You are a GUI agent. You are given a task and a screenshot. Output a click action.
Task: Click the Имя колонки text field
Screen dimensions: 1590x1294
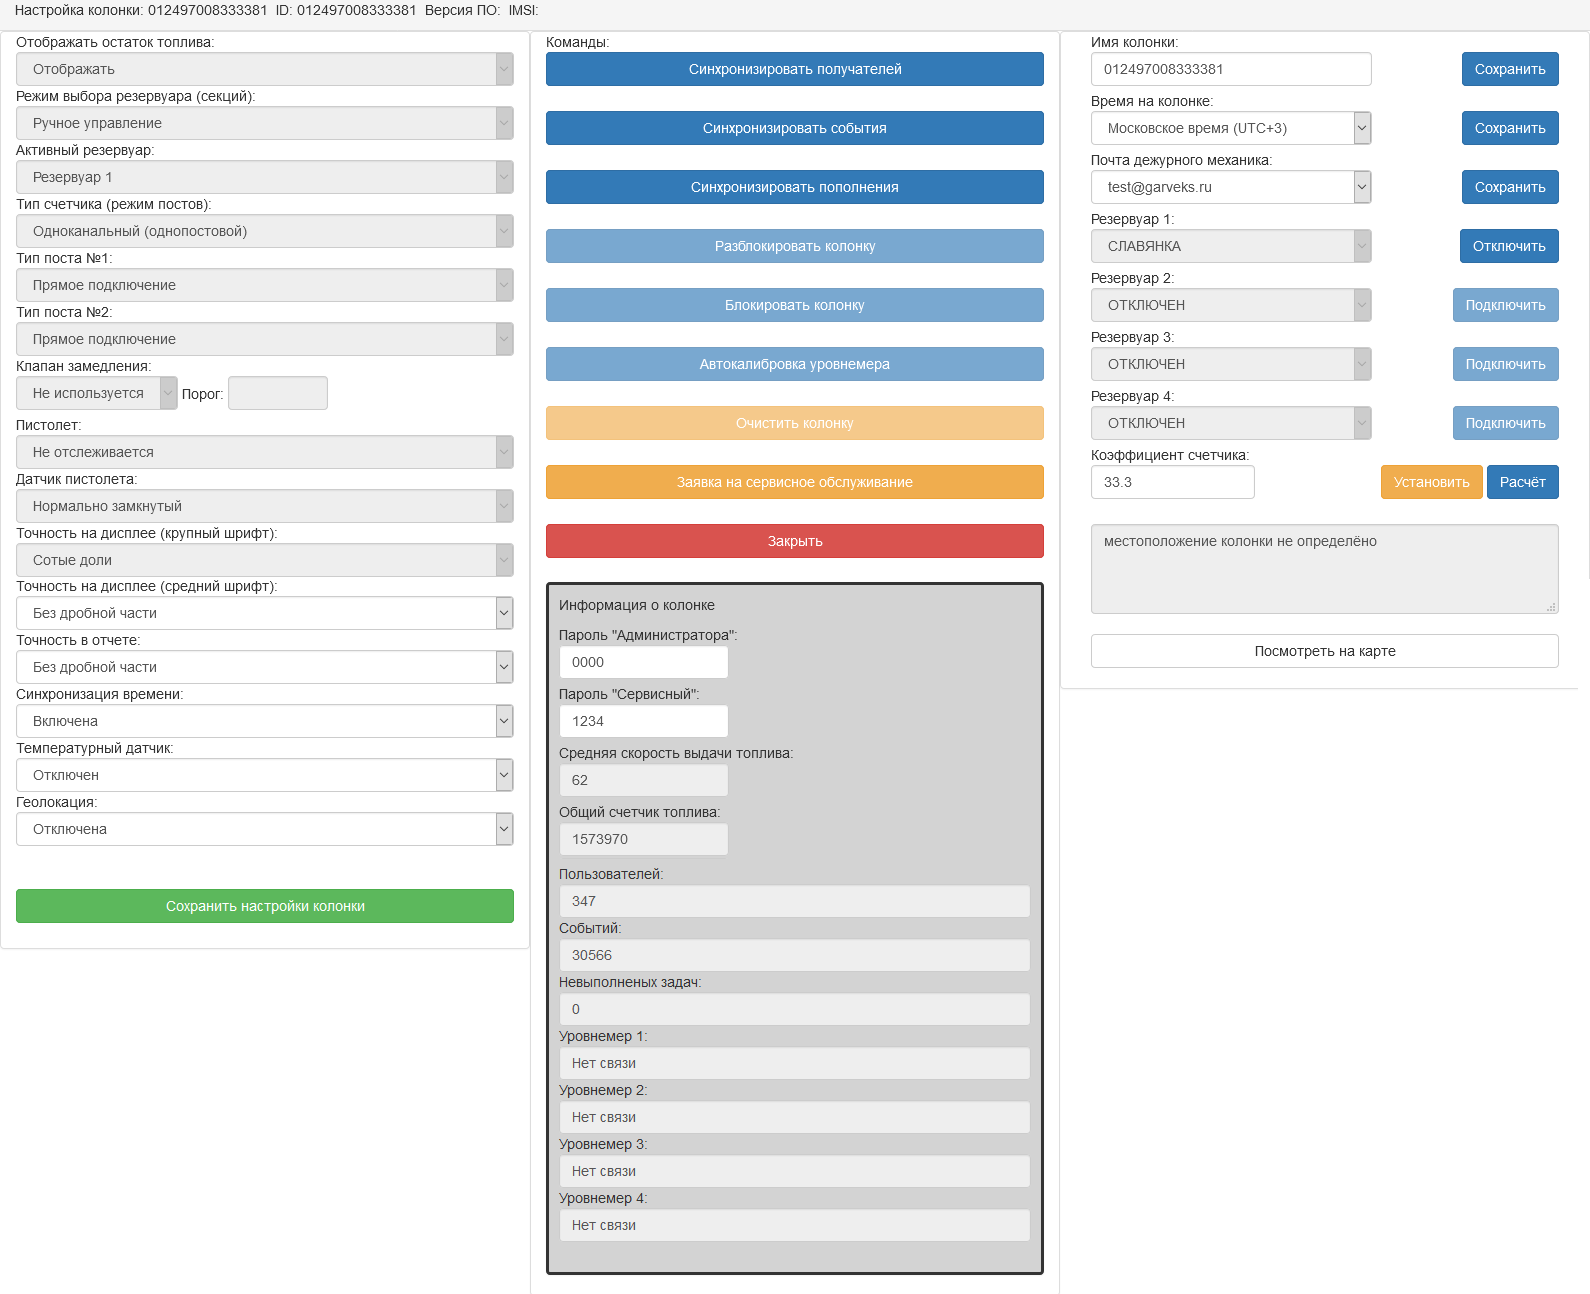point(1230,69)
